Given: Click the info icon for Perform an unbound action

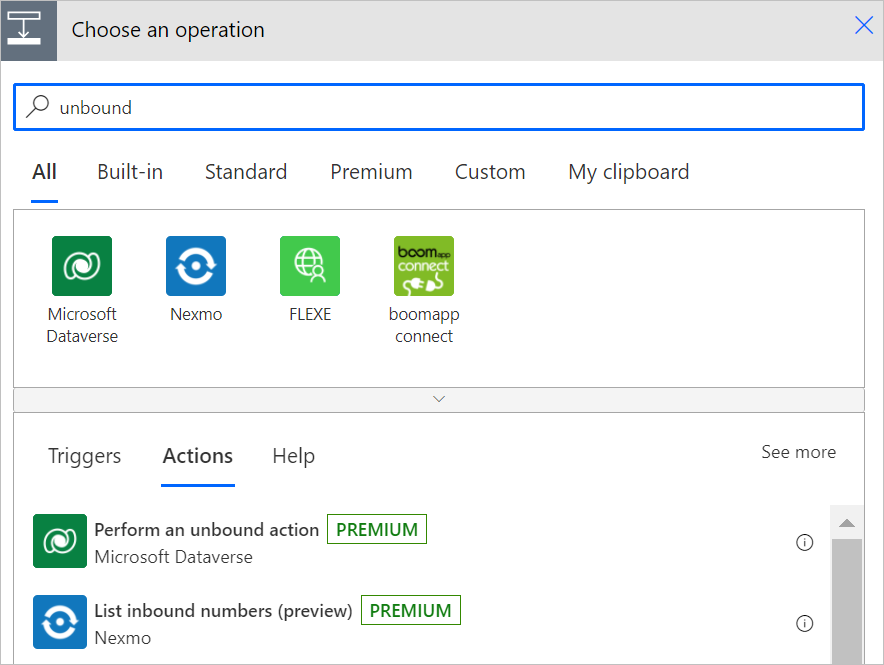Looking at the screenshot, I should [805, 542].
